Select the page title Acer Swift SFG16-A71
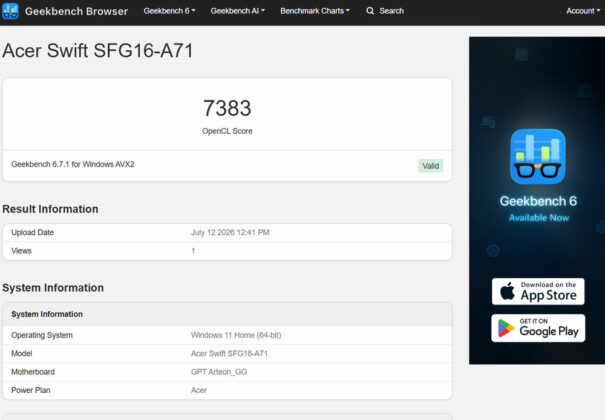Screen dimensions: 605x420 [x=98, y=51]
